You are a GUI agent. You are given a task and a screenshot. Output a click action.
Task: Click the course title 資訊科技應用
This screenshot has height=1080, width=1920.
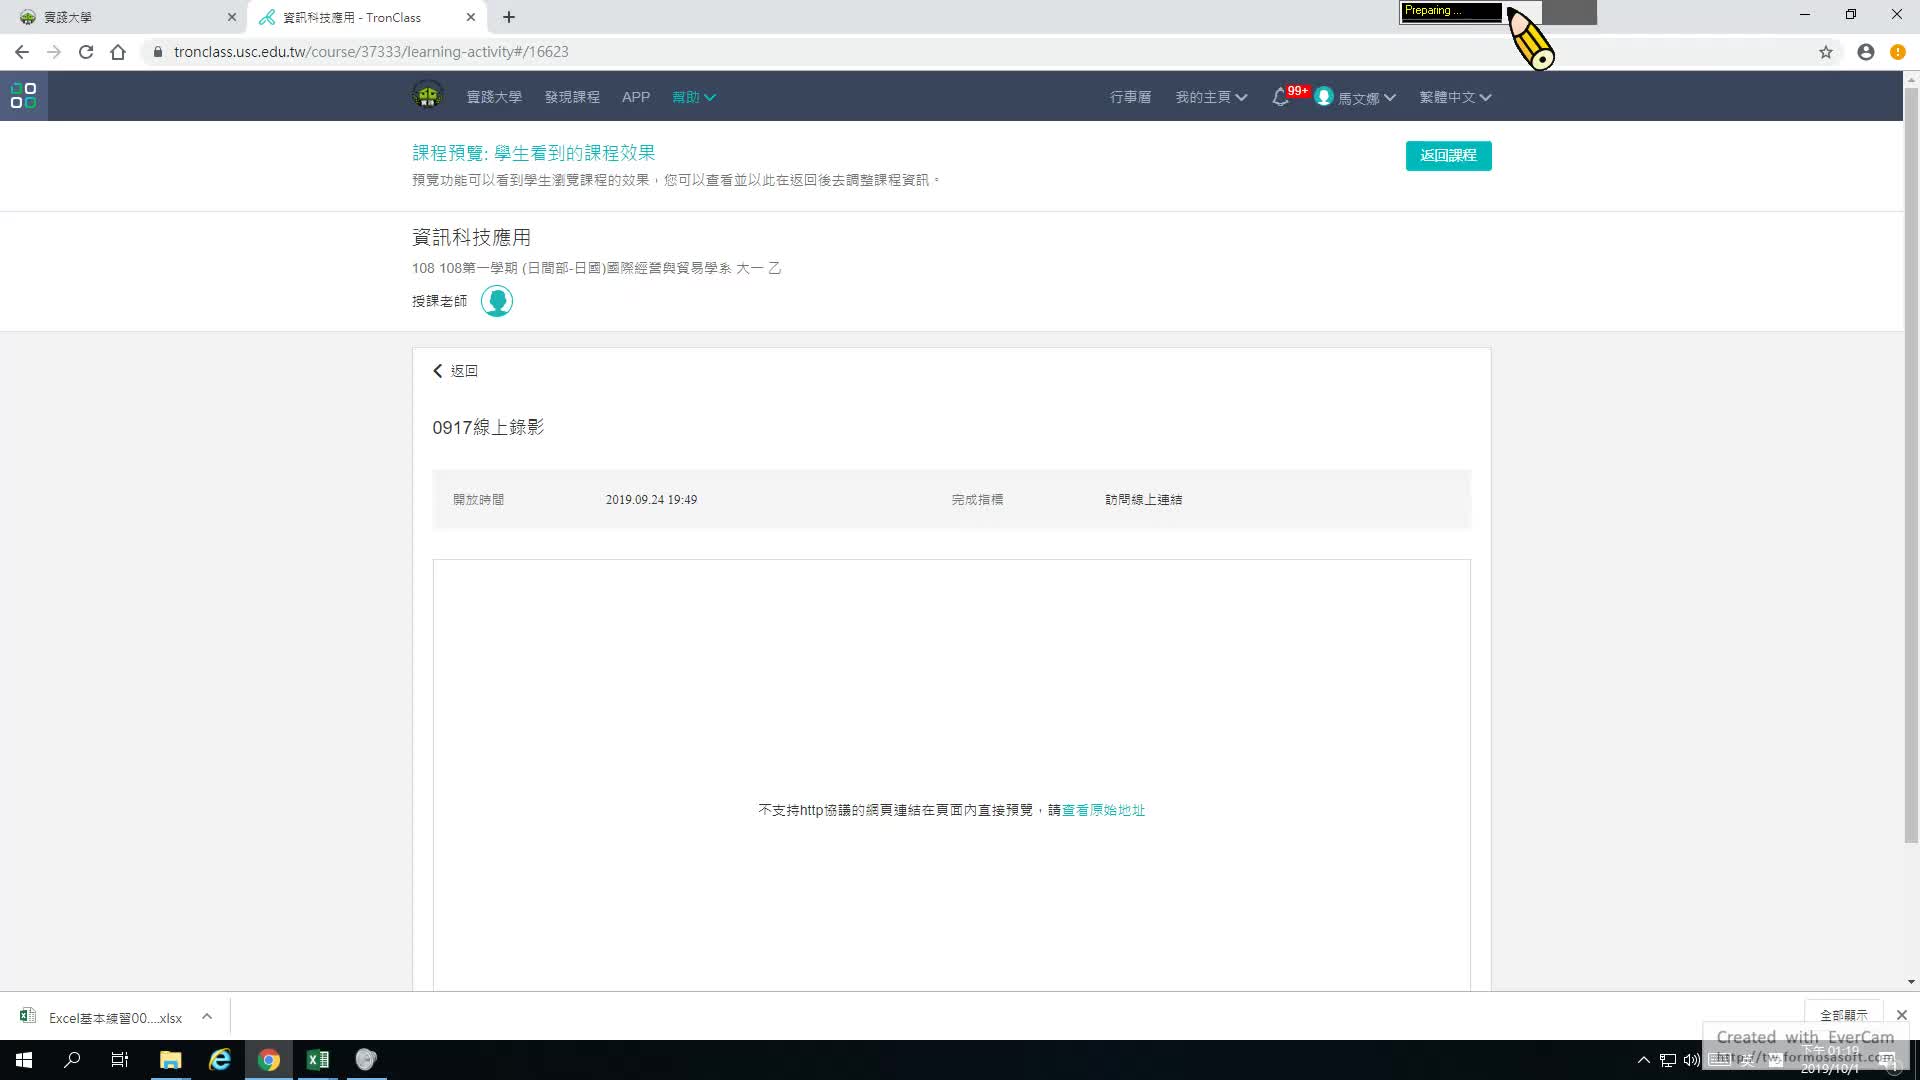pyautogui.click(x=472, y=237)
